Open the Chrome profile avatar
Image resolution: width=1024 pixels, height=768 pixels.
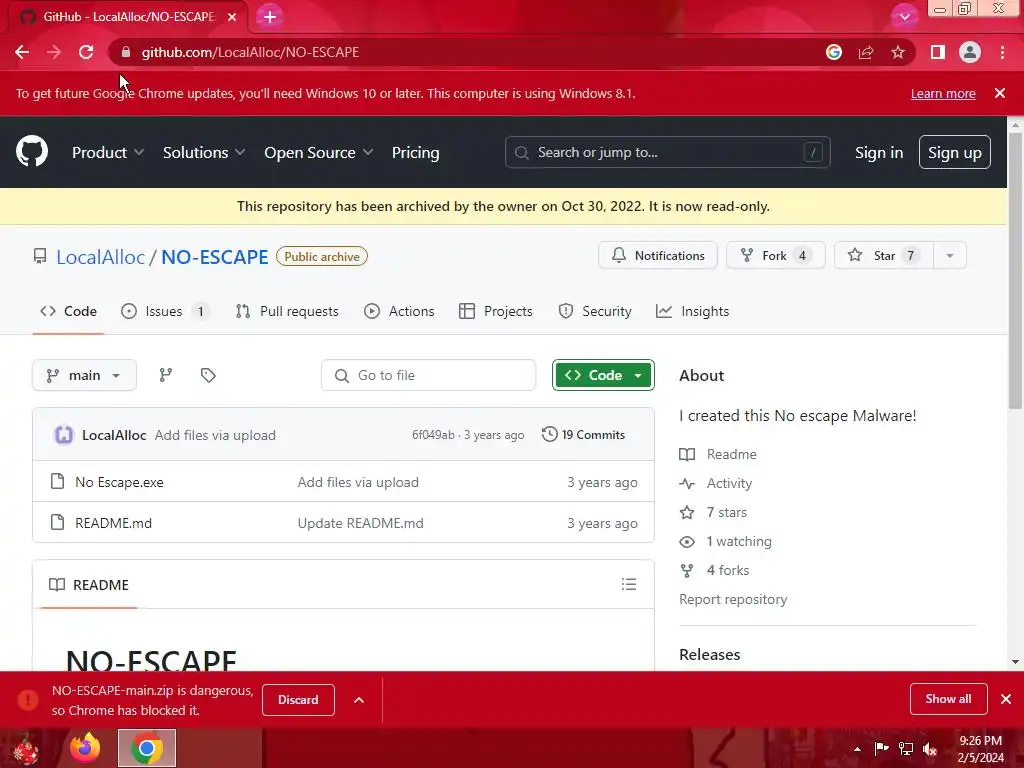coord(970,52)
